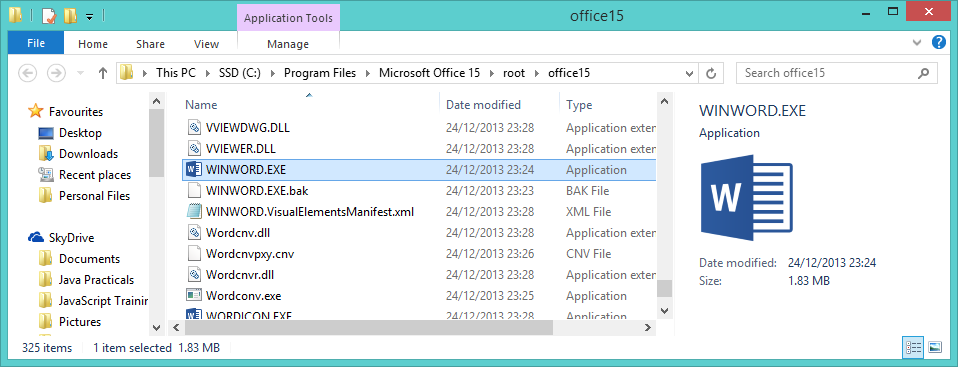The height and width of the screenshot is (367, 958).
Task: Open the Home ribbon tab
Action: [93, 43]
